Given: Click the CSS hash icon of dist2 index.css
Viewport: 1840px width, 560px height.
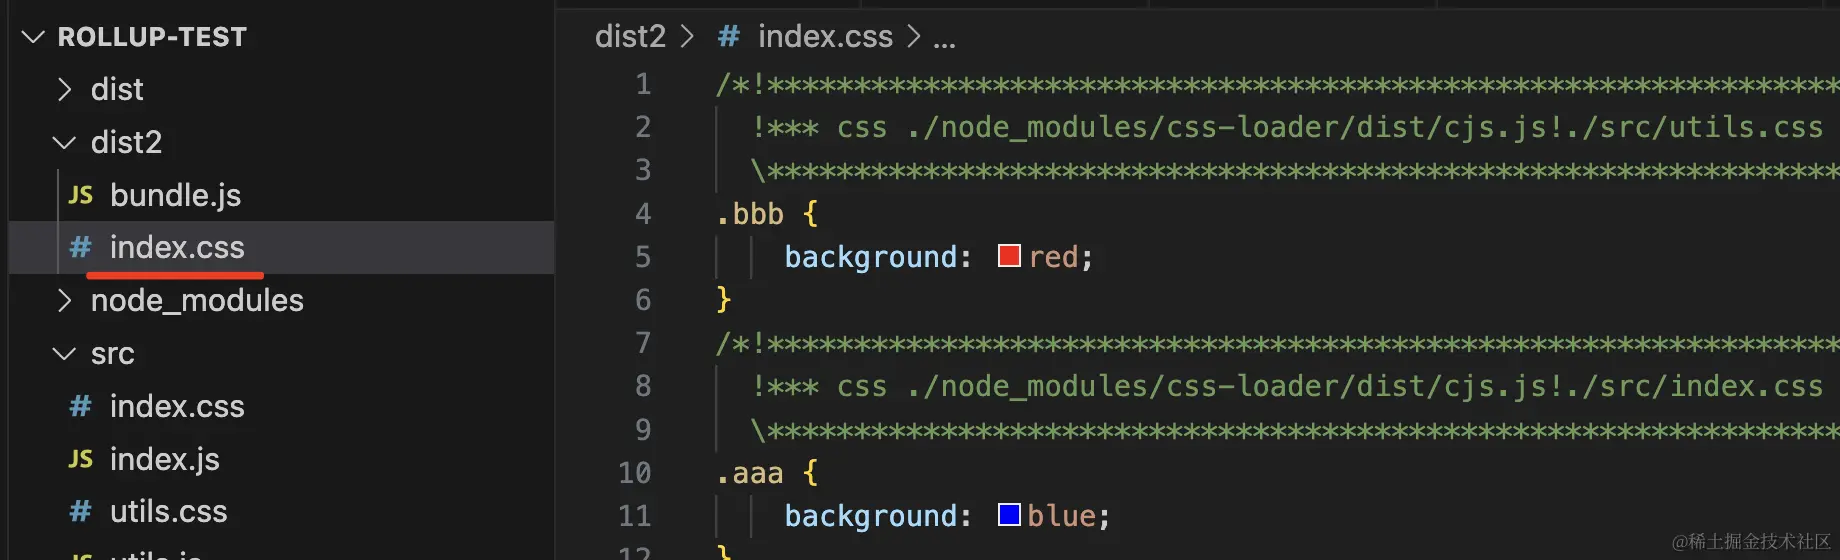Looking at the screenshot, I should point(81,247).
